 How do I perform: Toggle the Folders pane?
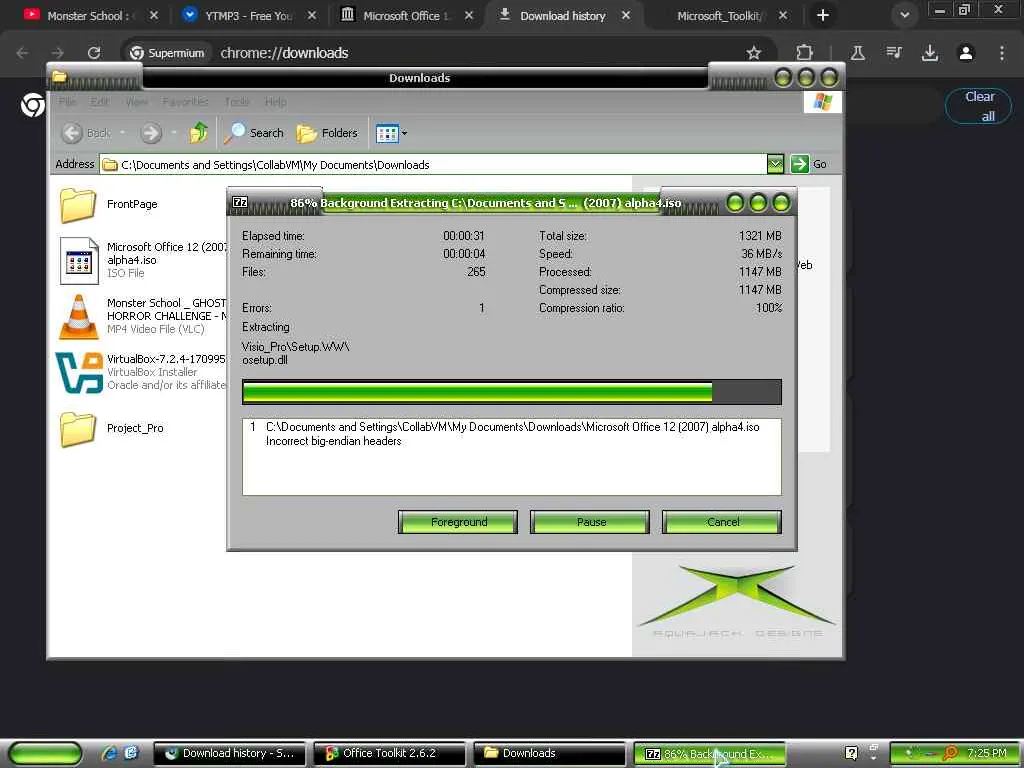point(327,133)
